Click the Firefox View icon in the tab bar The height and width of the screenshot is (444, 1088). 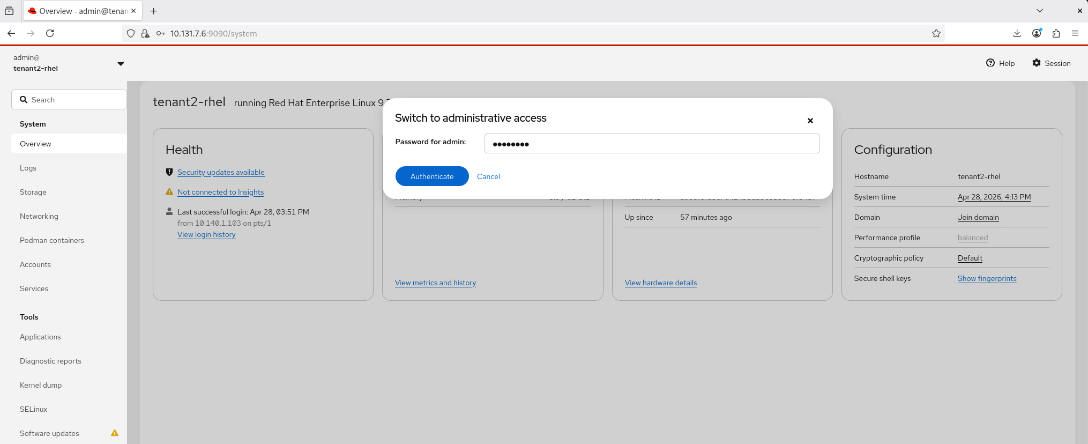(x=9, y=11)
